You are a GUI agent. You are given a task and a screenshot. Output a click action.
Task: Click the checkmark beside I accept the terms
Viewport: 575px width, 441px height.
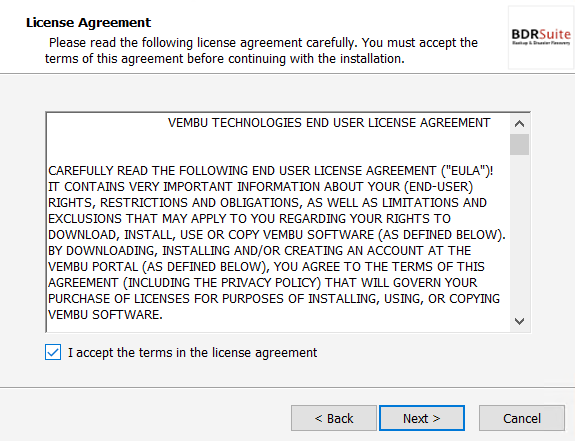[x=53, y=352]
